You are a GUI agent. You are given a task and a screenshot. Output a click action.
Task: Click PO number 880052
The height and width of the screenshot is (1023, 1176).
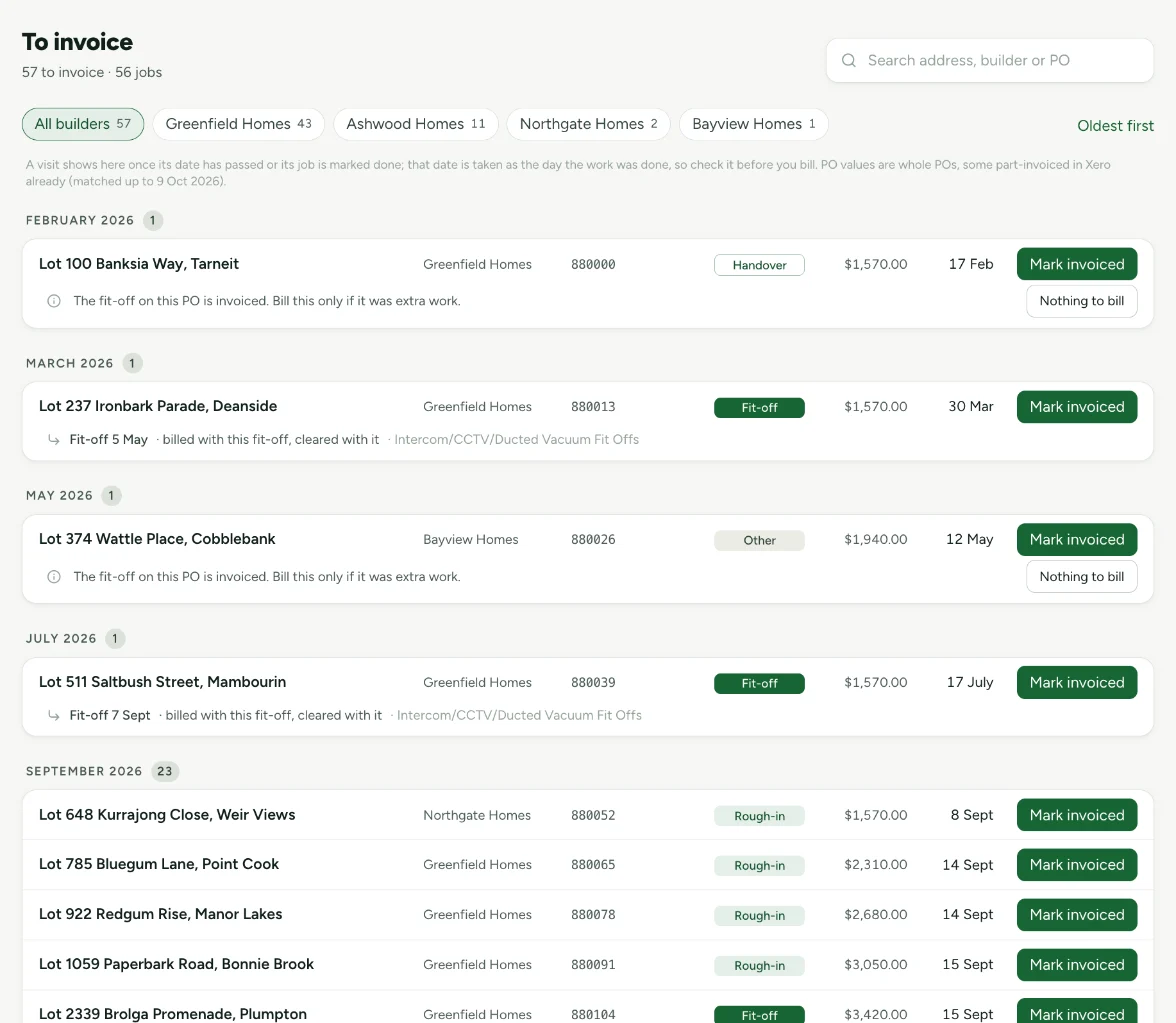(x=592, y=815)
